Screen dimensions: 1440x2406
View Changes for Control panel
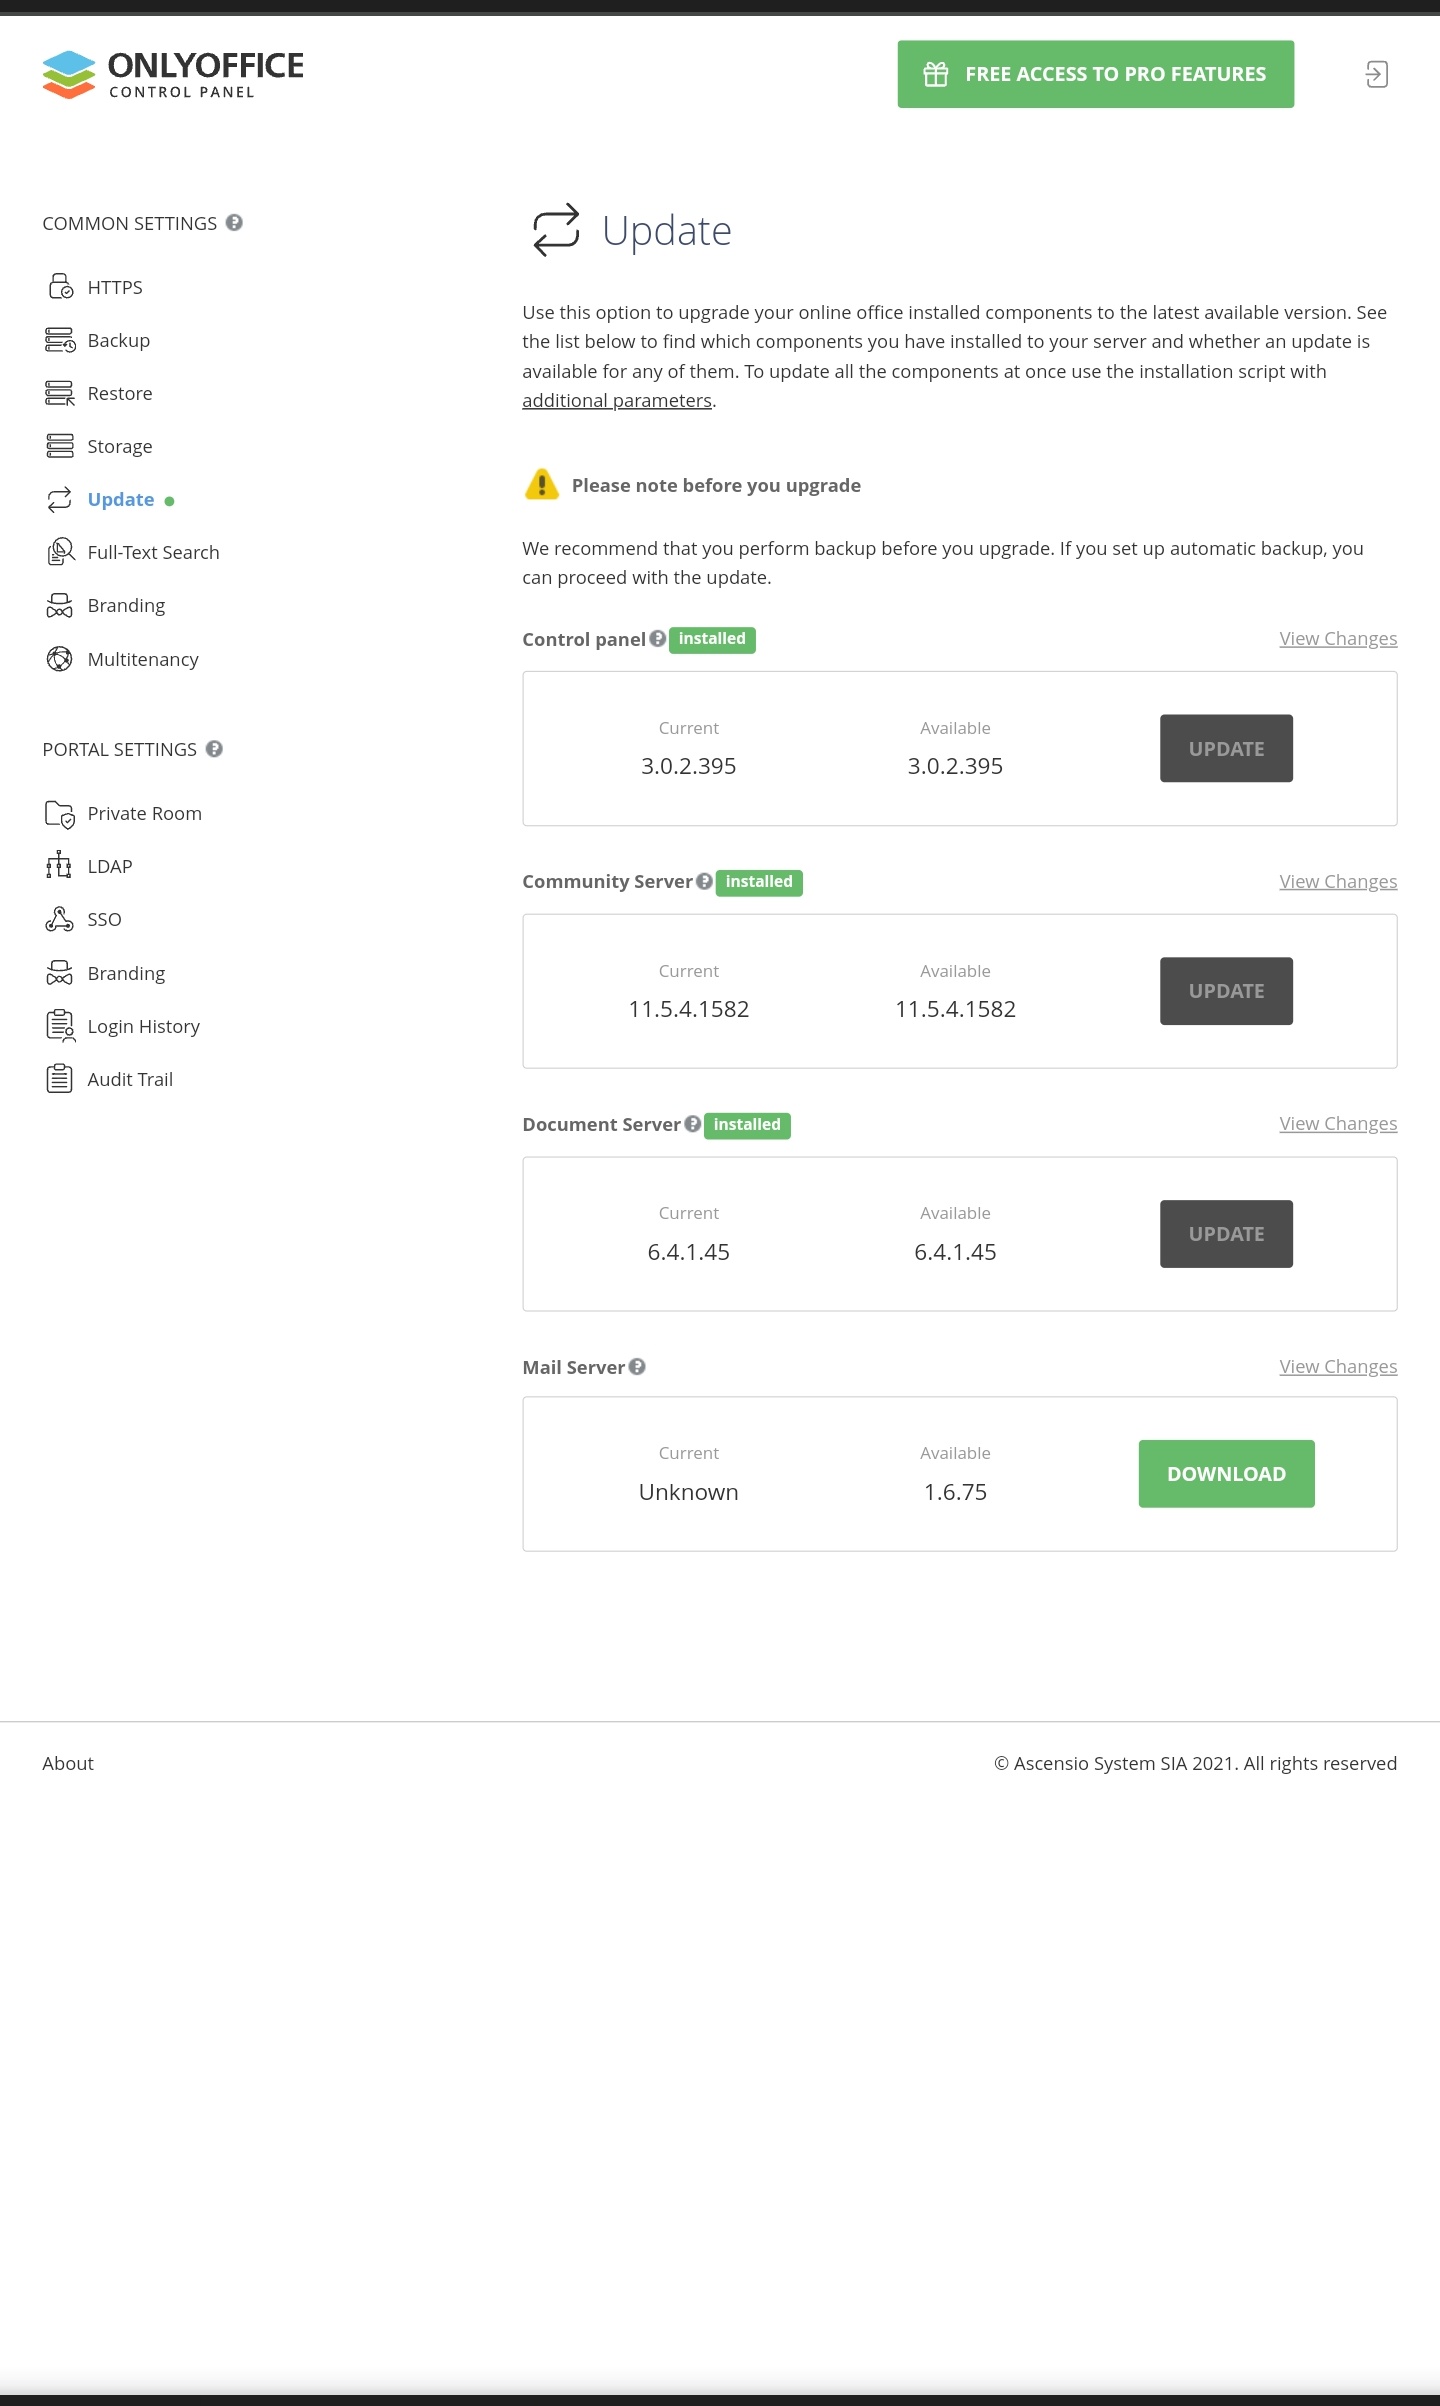1338,638
